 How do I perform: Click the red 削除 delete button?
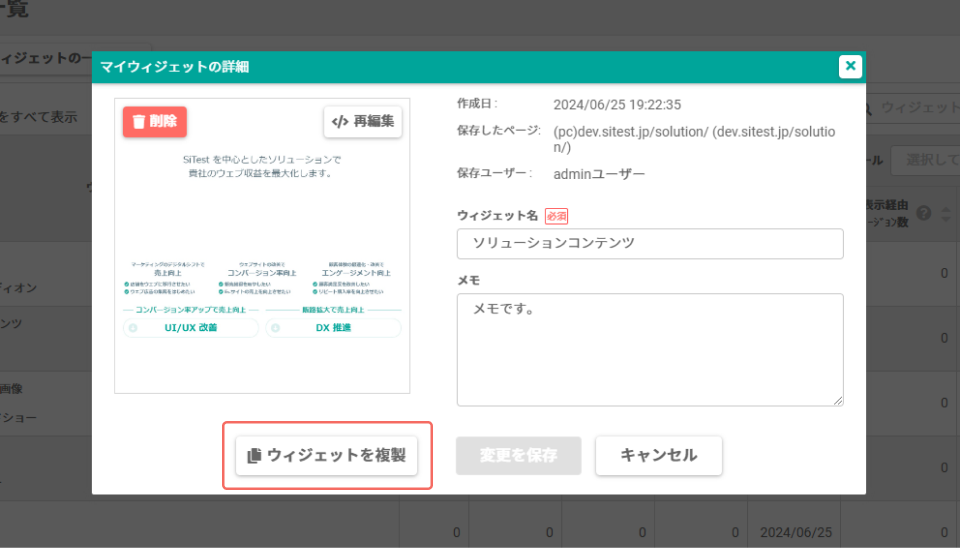(154, 122)
